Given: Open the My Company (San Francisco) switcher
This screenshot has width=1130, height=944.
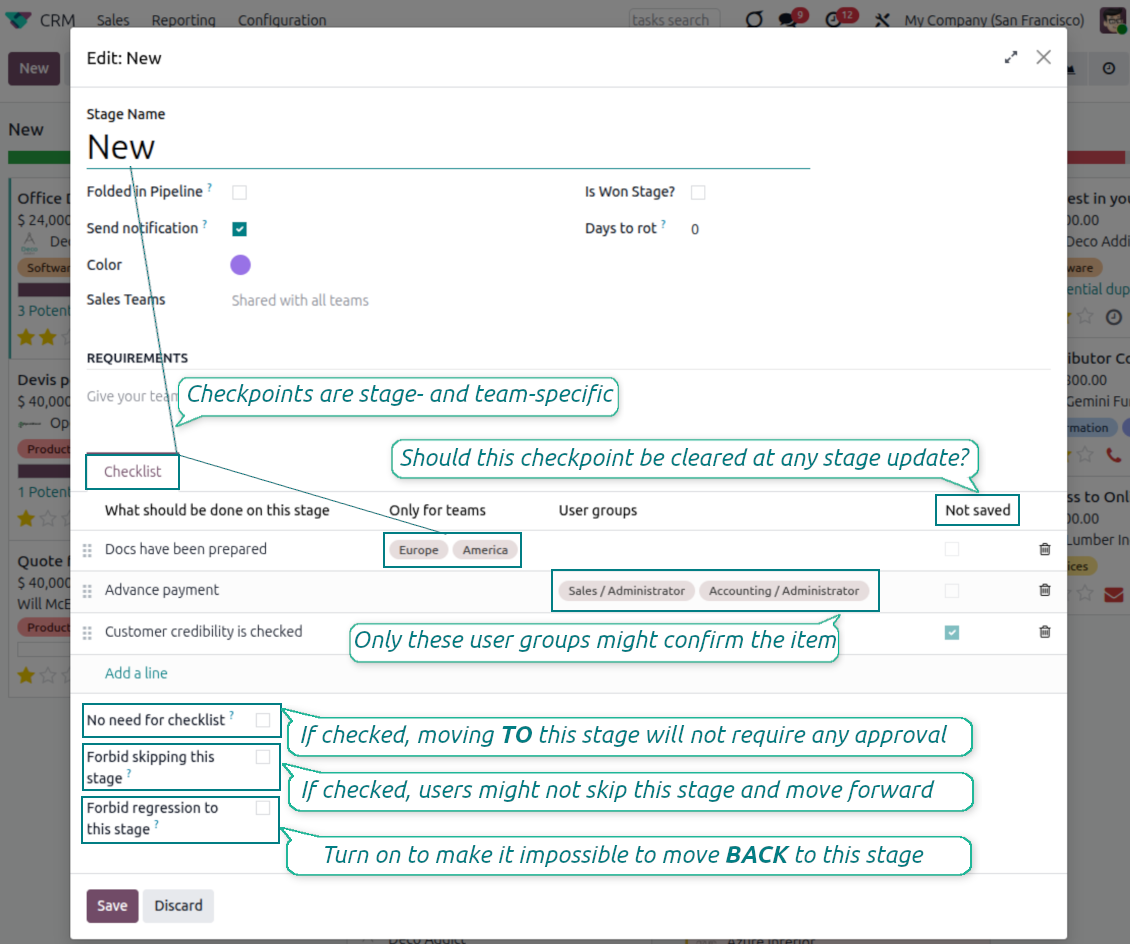Looking at the screenshot, I should pyautogui.click(x=993, y=20).
